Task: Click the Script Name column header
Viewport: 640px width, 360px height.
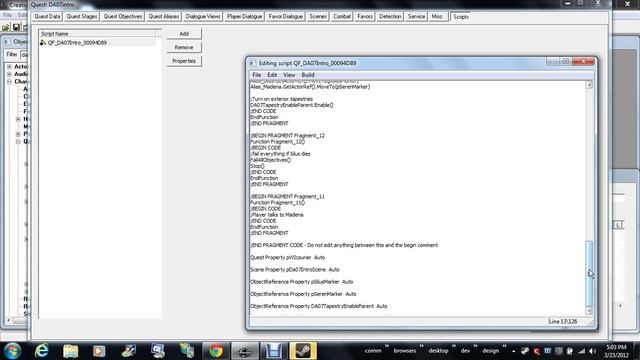Action: pyautogui.click(x=97, y=34)
